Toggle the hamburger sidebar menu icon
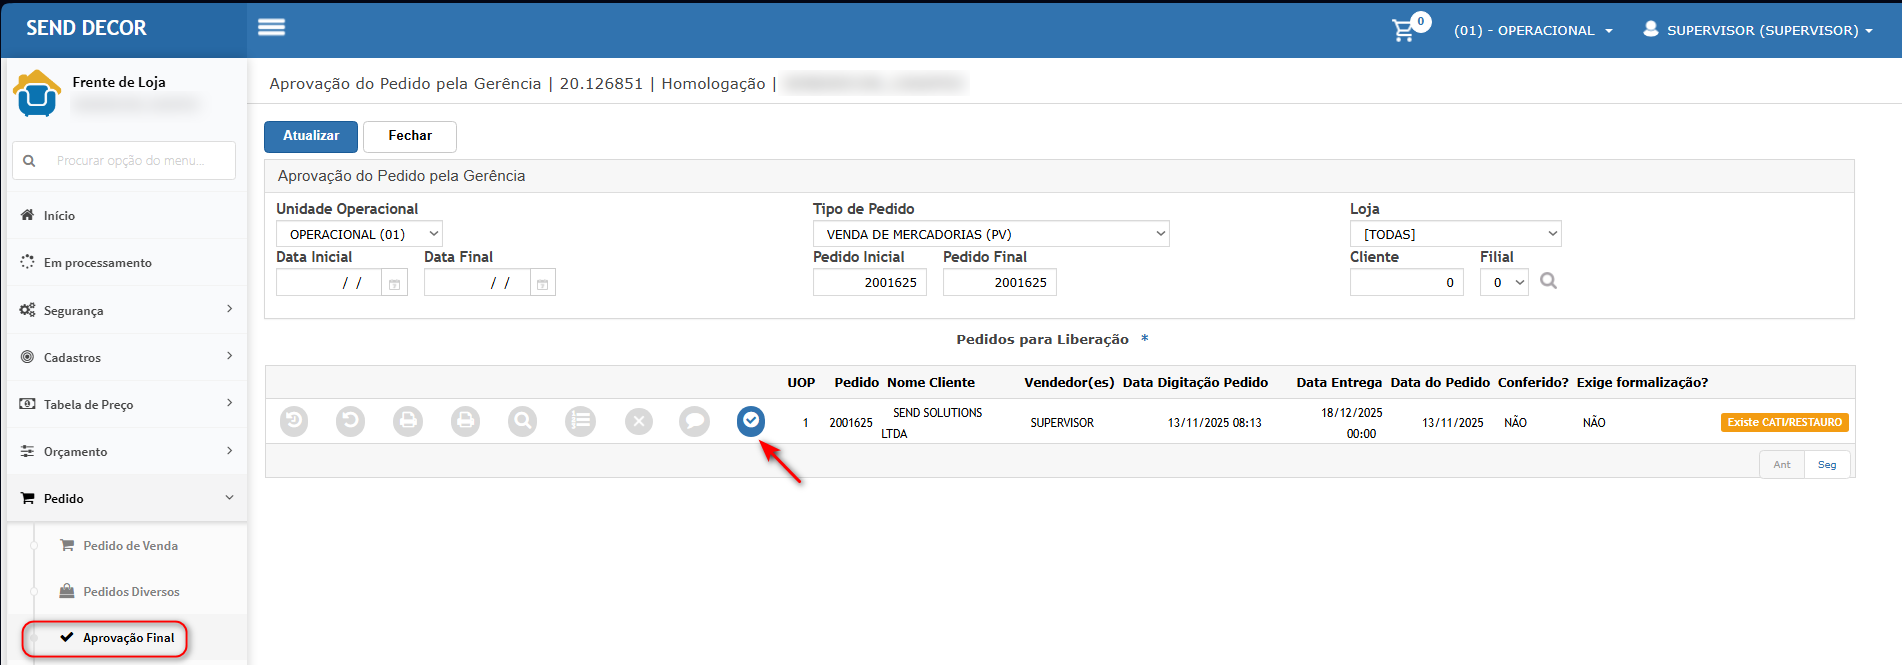The image size is (1902, 665). tap(271, 28)
